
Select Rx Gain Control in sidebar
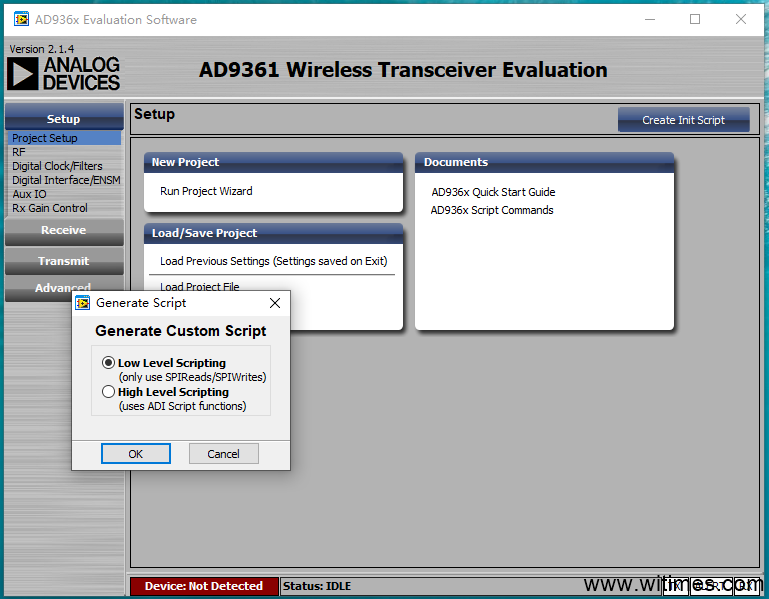[x=50, y=208]
